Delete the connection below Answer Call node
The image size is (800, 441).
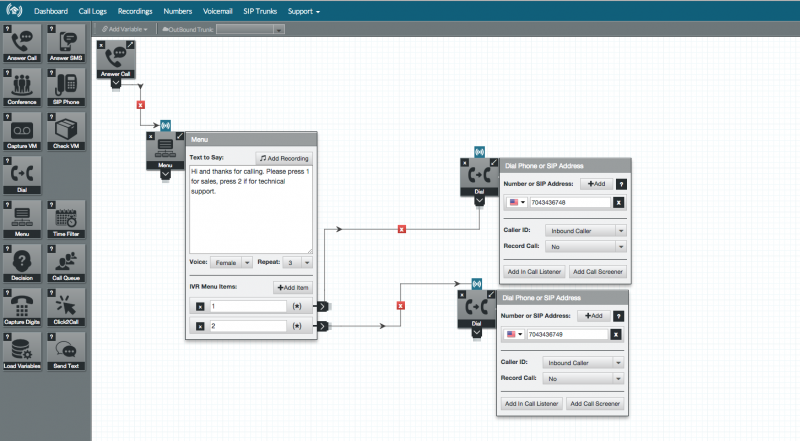click(x=141, y=105)
